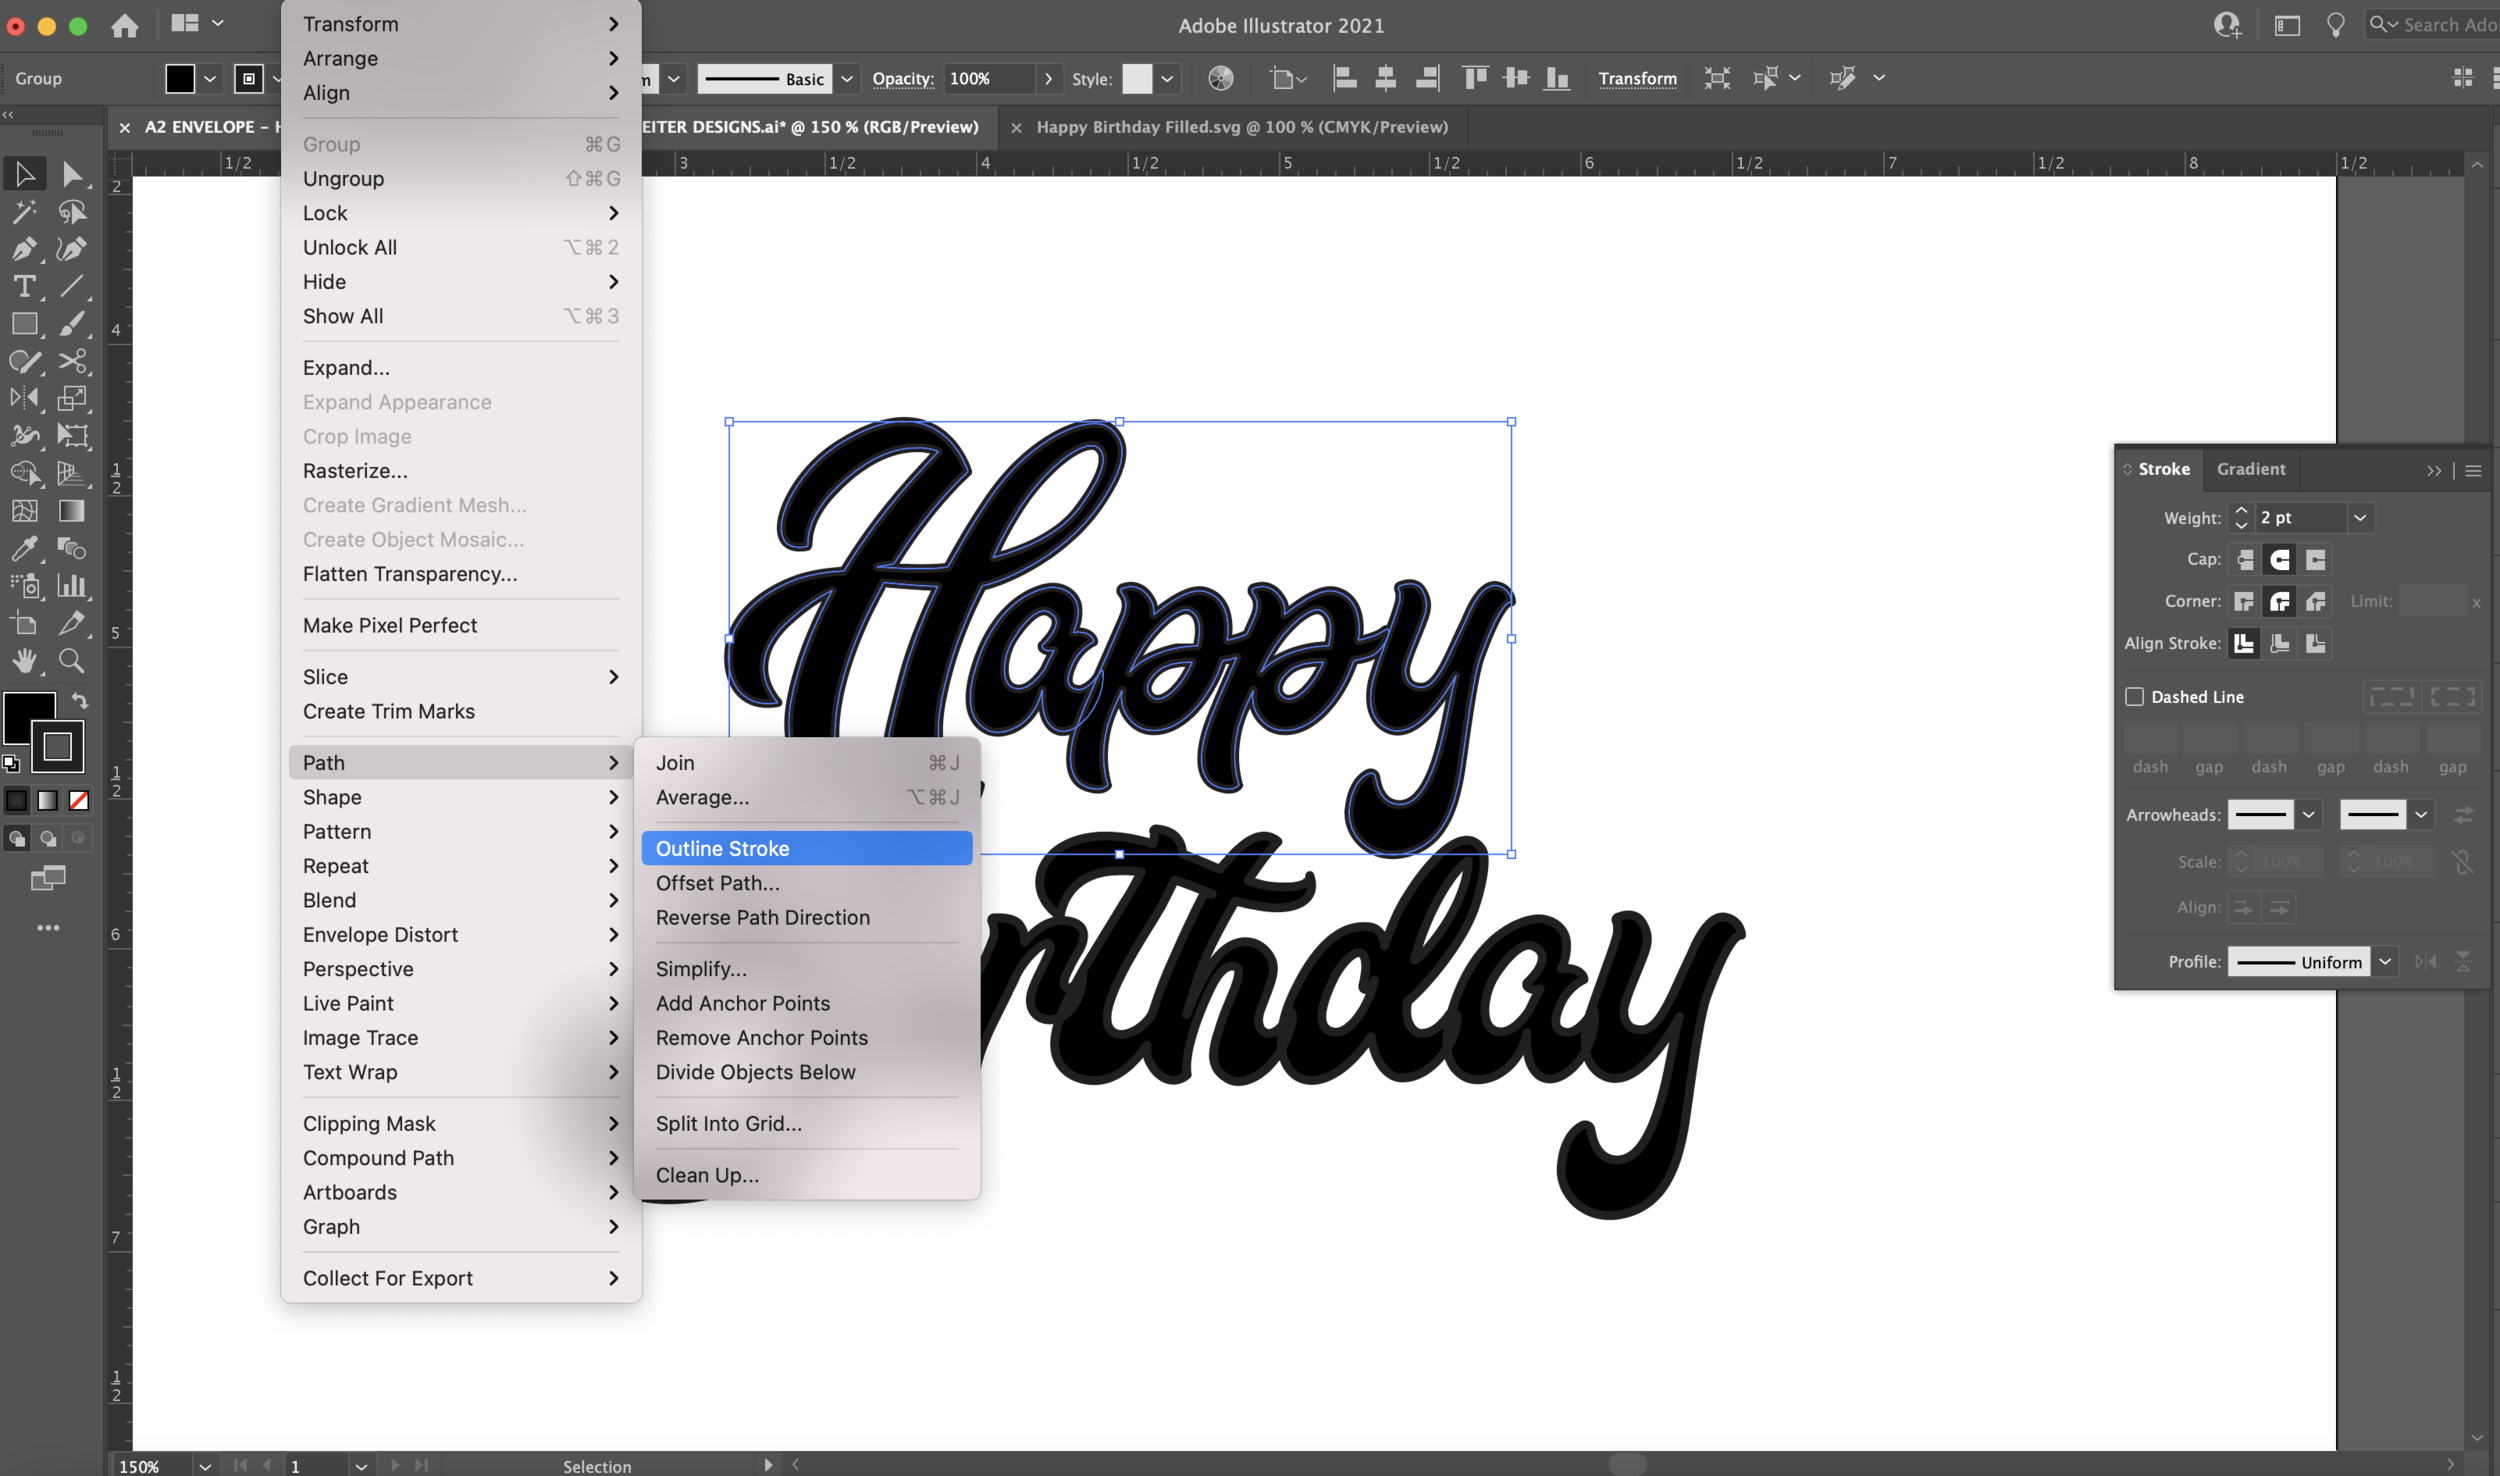Select the Zoom tool
This screenshot has width=2500, height=1476.
pos(72,660)
